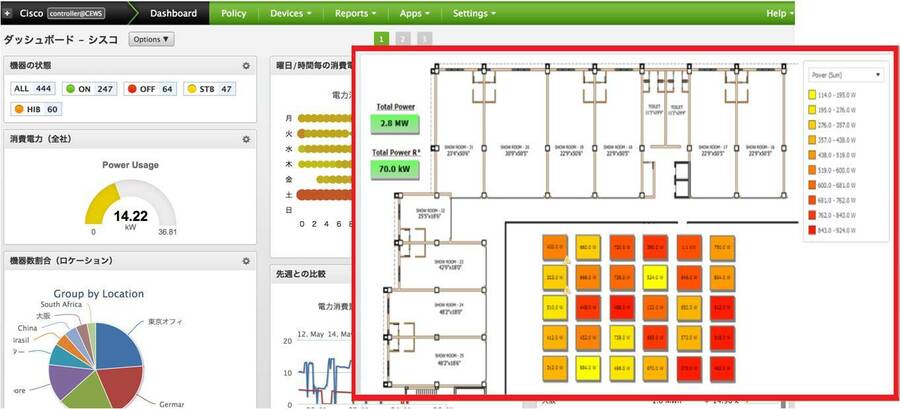
Task: Open settings gear for 消費電力（全社） panel
Action: 246,139
